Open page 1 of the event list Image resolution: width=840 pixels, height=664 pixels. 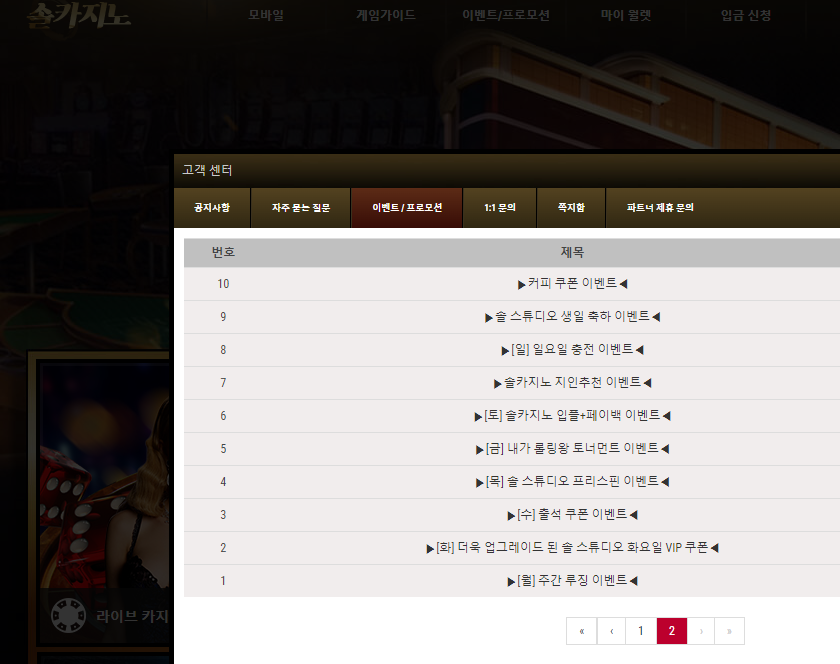[x=641, y=631]
